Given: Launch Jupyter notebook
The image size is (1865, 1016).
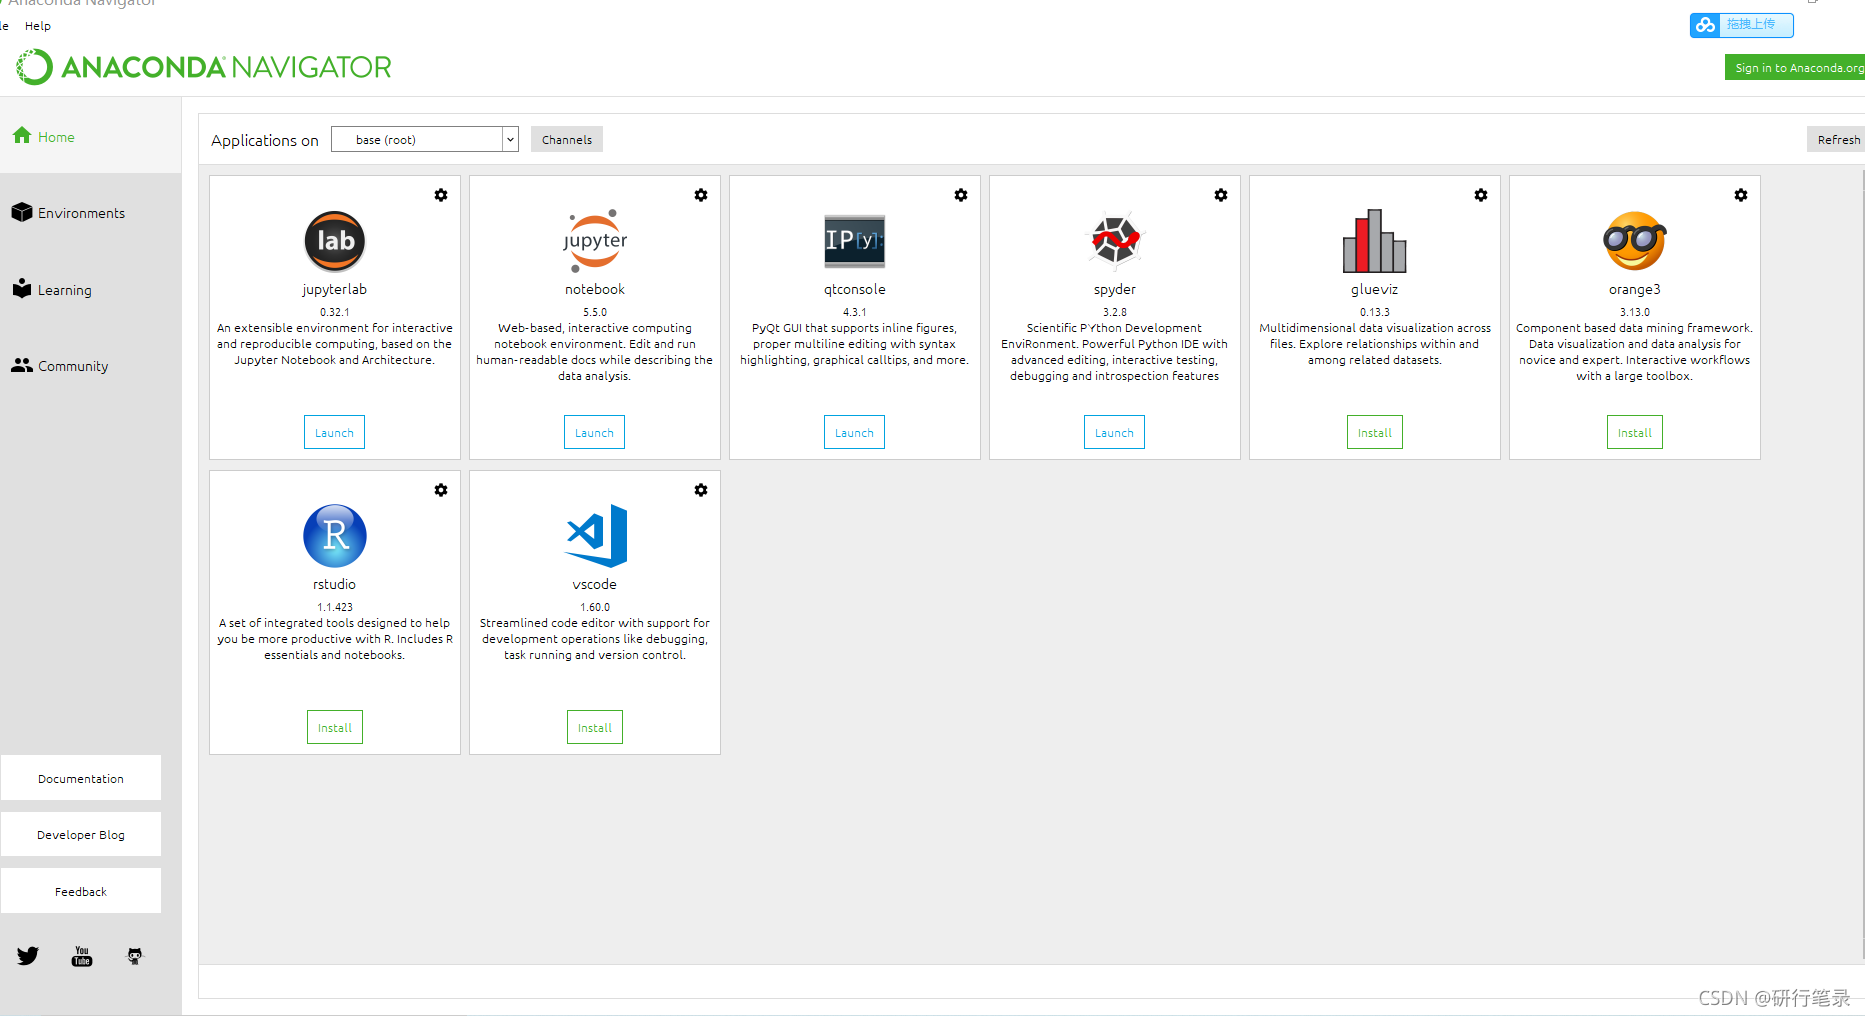Looking at the screenshot, I should click(594, 432).
